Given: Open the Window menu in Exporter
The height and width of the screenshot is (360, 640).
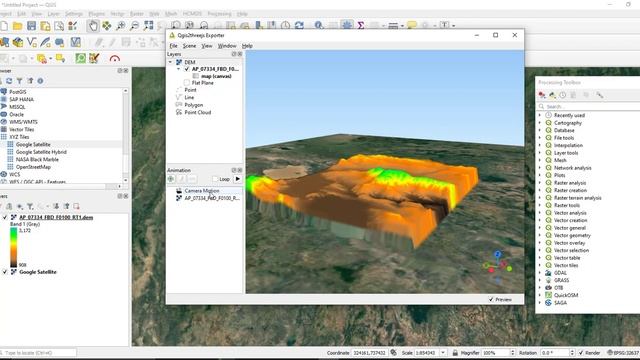Looking at the screenshot, I should click(227, 46).
